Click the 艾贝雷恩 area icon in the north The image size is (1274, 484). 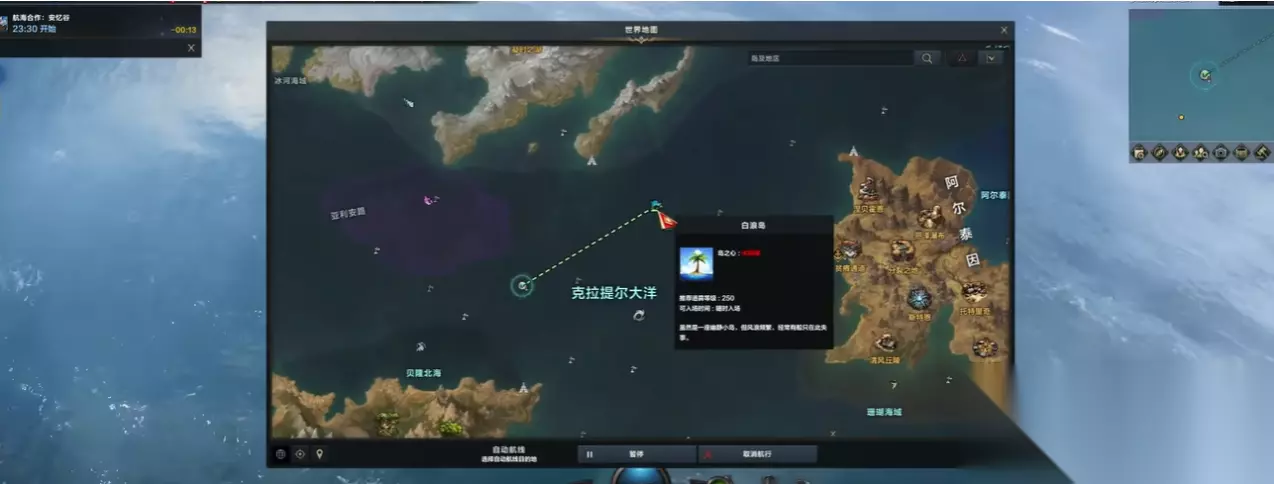(x=867, y=190)
